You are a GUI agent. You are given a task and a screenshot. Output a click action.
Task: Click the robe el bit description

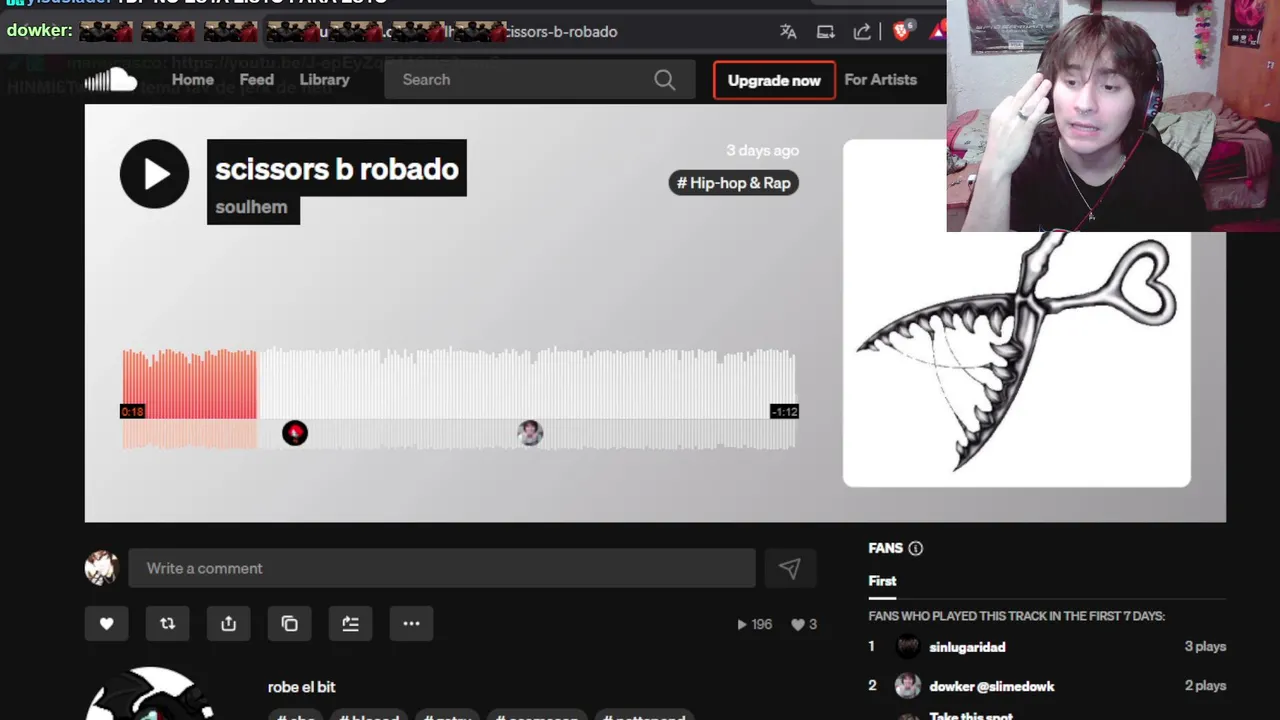(x=301, y=687)
